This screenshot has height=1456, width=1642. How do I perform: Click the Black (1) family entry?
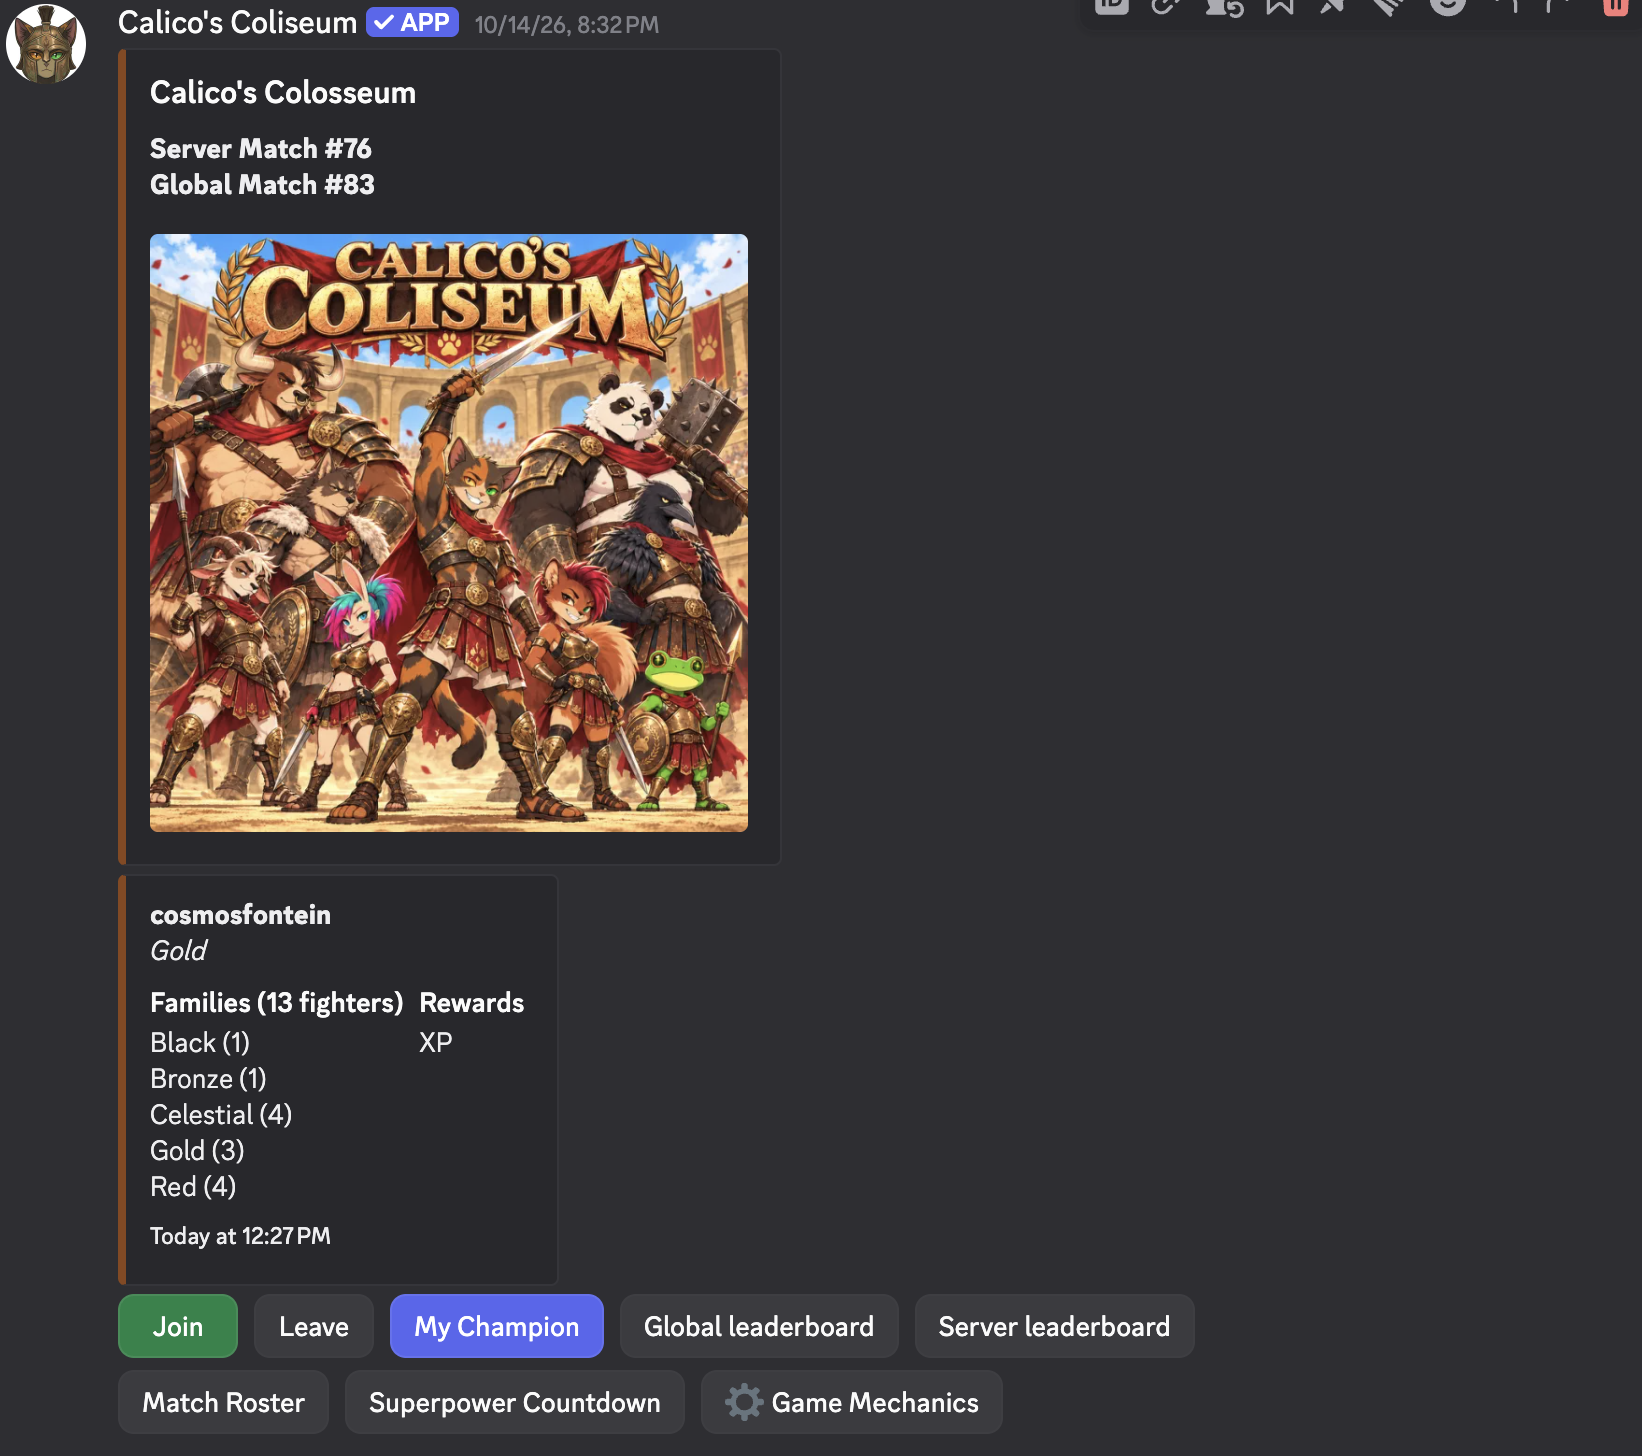(200, 1043)
